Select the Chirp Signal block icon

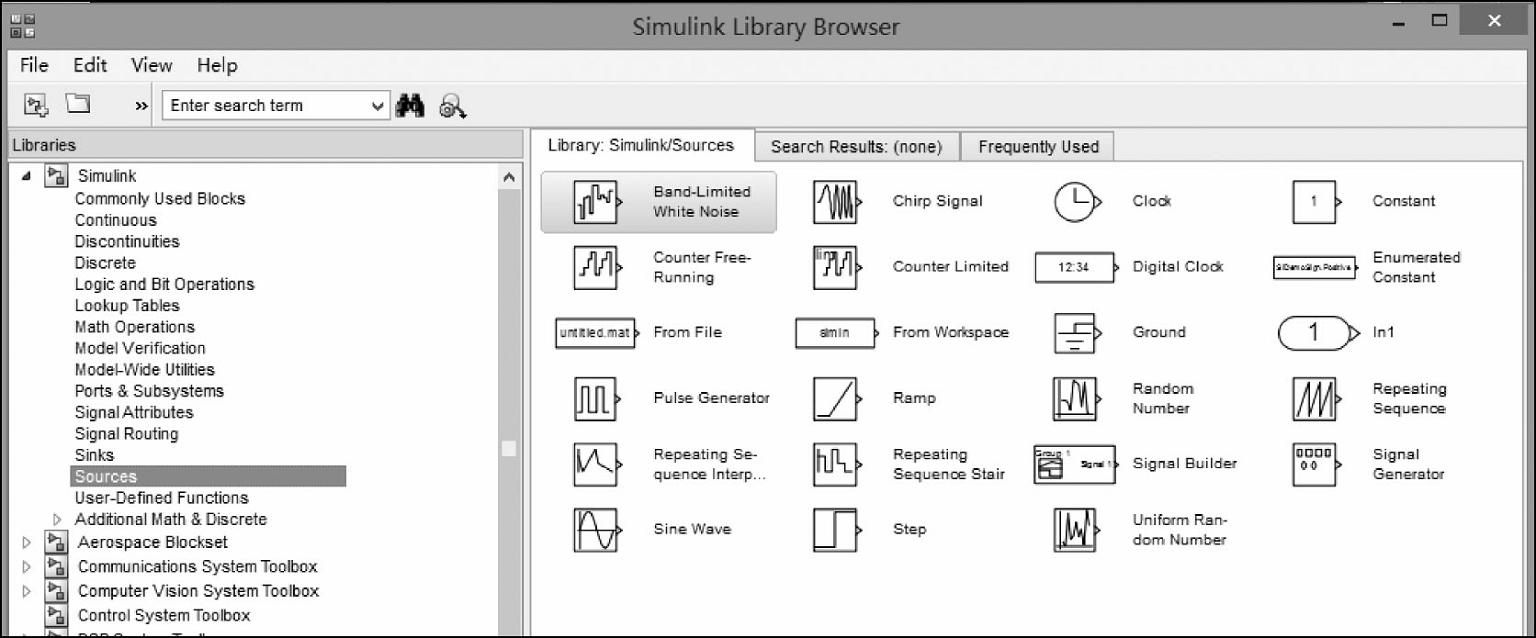pos(838,202)
